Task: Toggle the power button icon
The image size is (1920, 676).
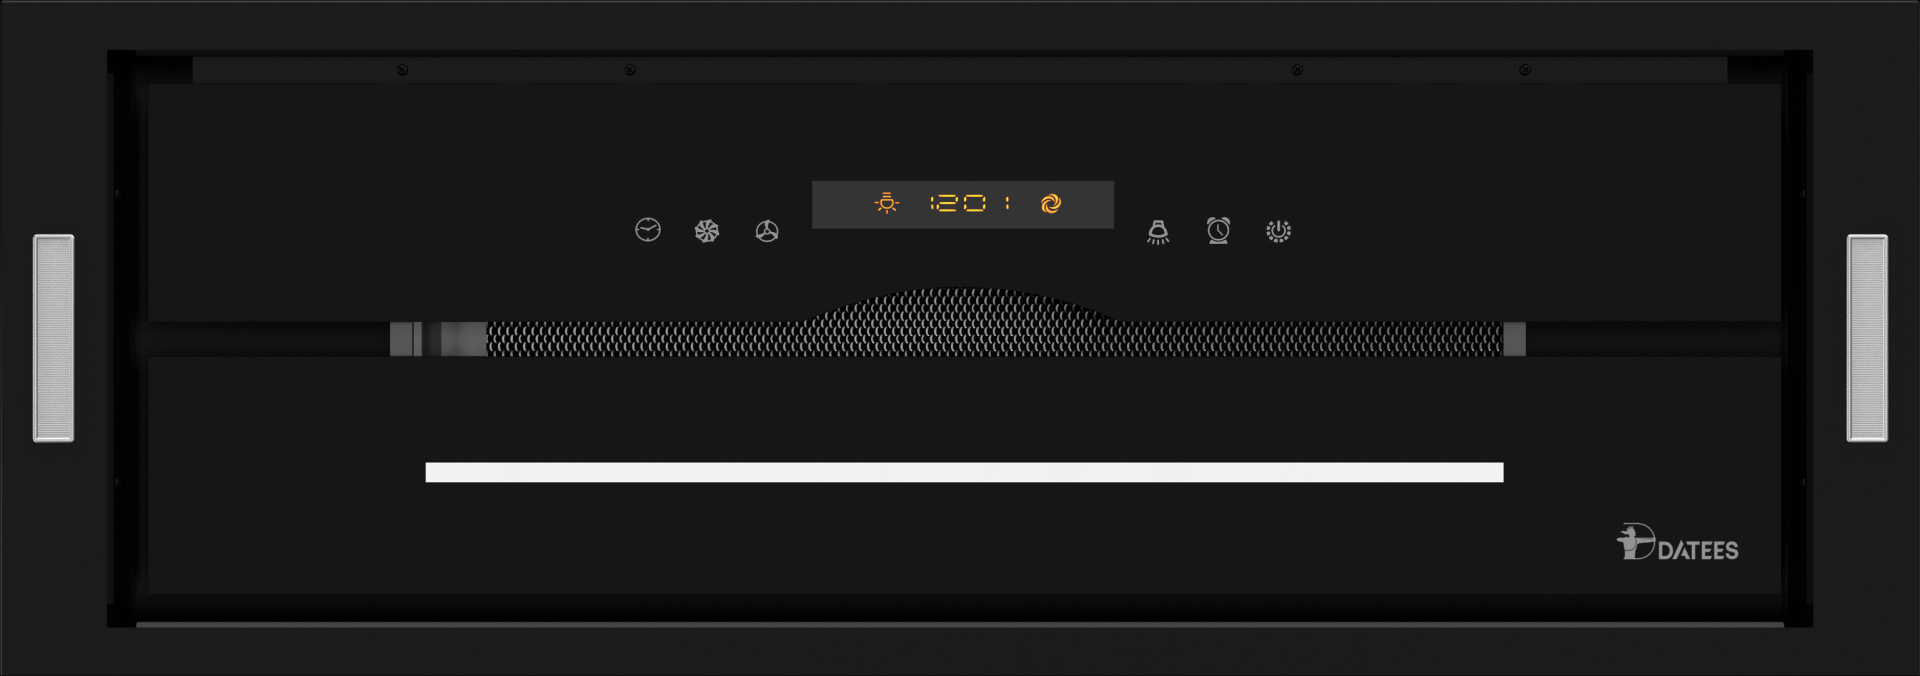Action: (x=1278, y=231)
